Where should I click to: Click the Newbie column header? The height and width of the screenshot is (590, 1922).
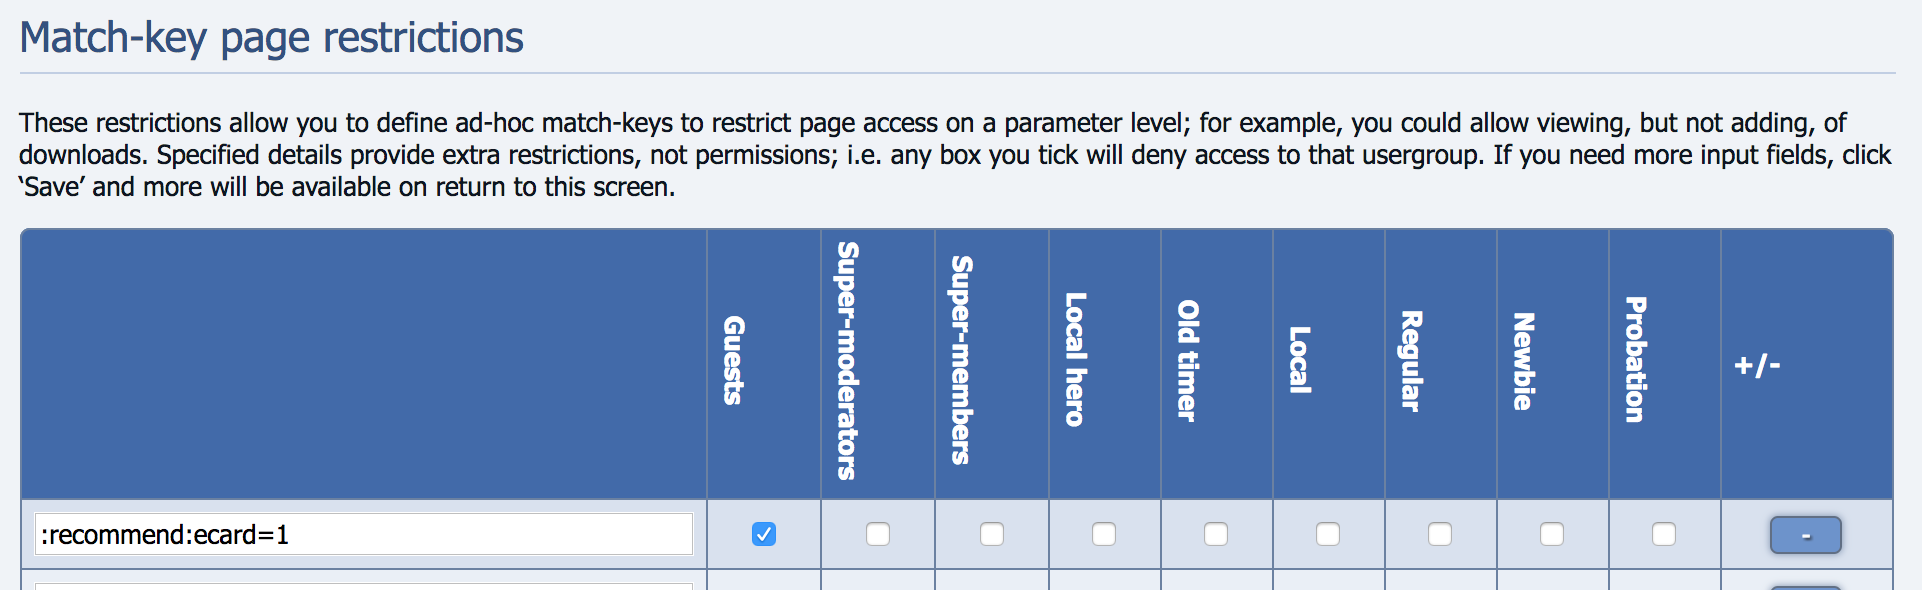point(1523,361)
